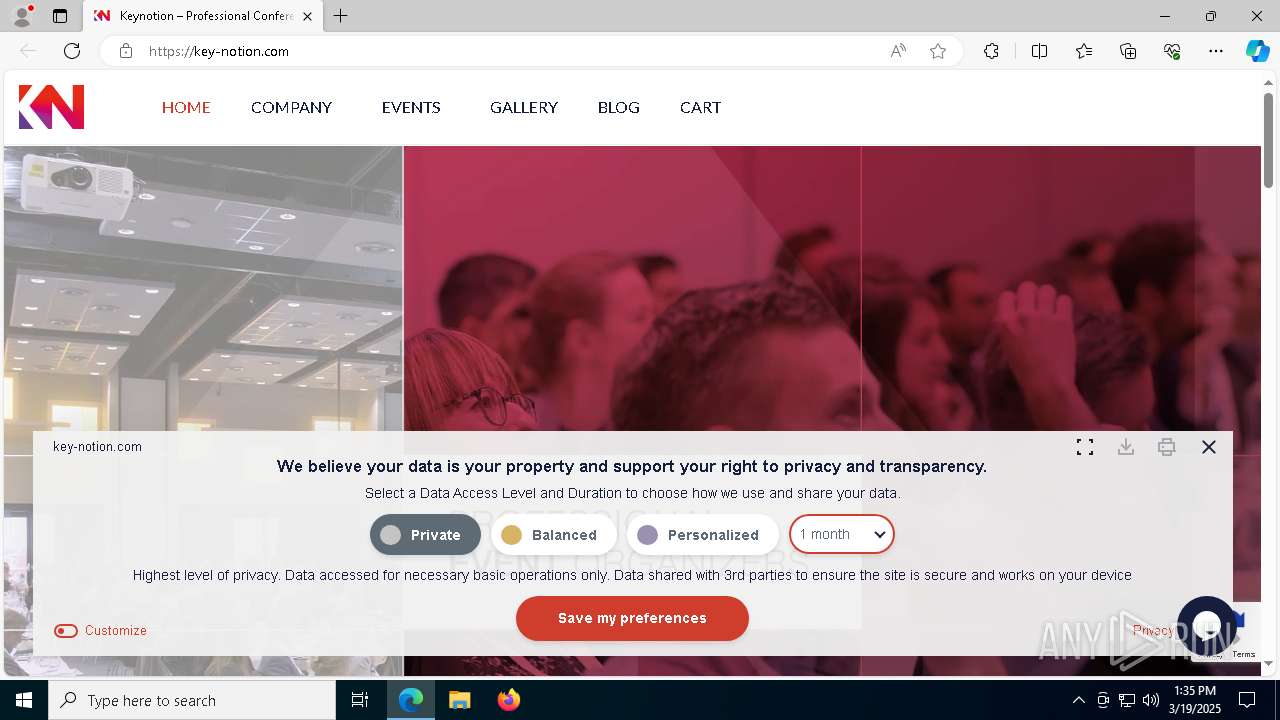Reload the page in Edge
The width and height of the screenshot is (1280, 720).
click(x=72, y=51)
